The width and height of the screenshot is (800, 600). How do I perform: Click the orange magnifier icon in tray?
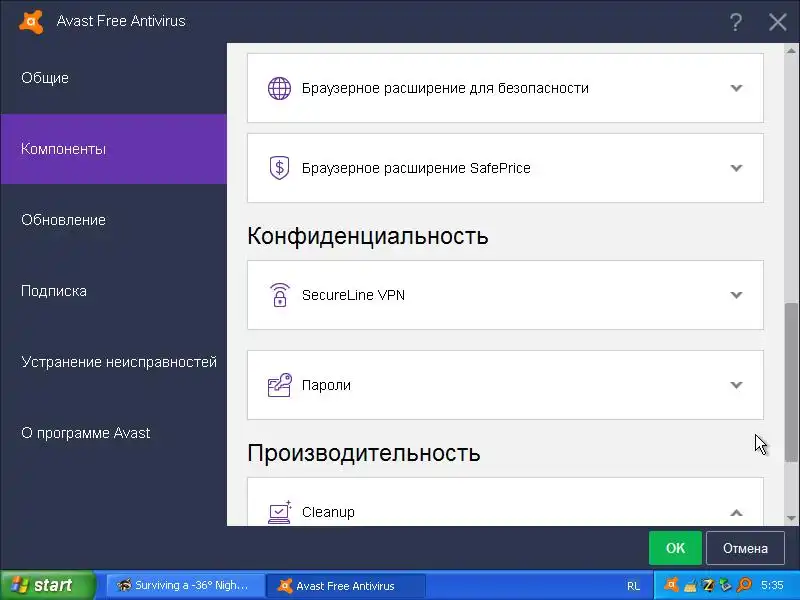pyautogui.click(x=744, y=585)
